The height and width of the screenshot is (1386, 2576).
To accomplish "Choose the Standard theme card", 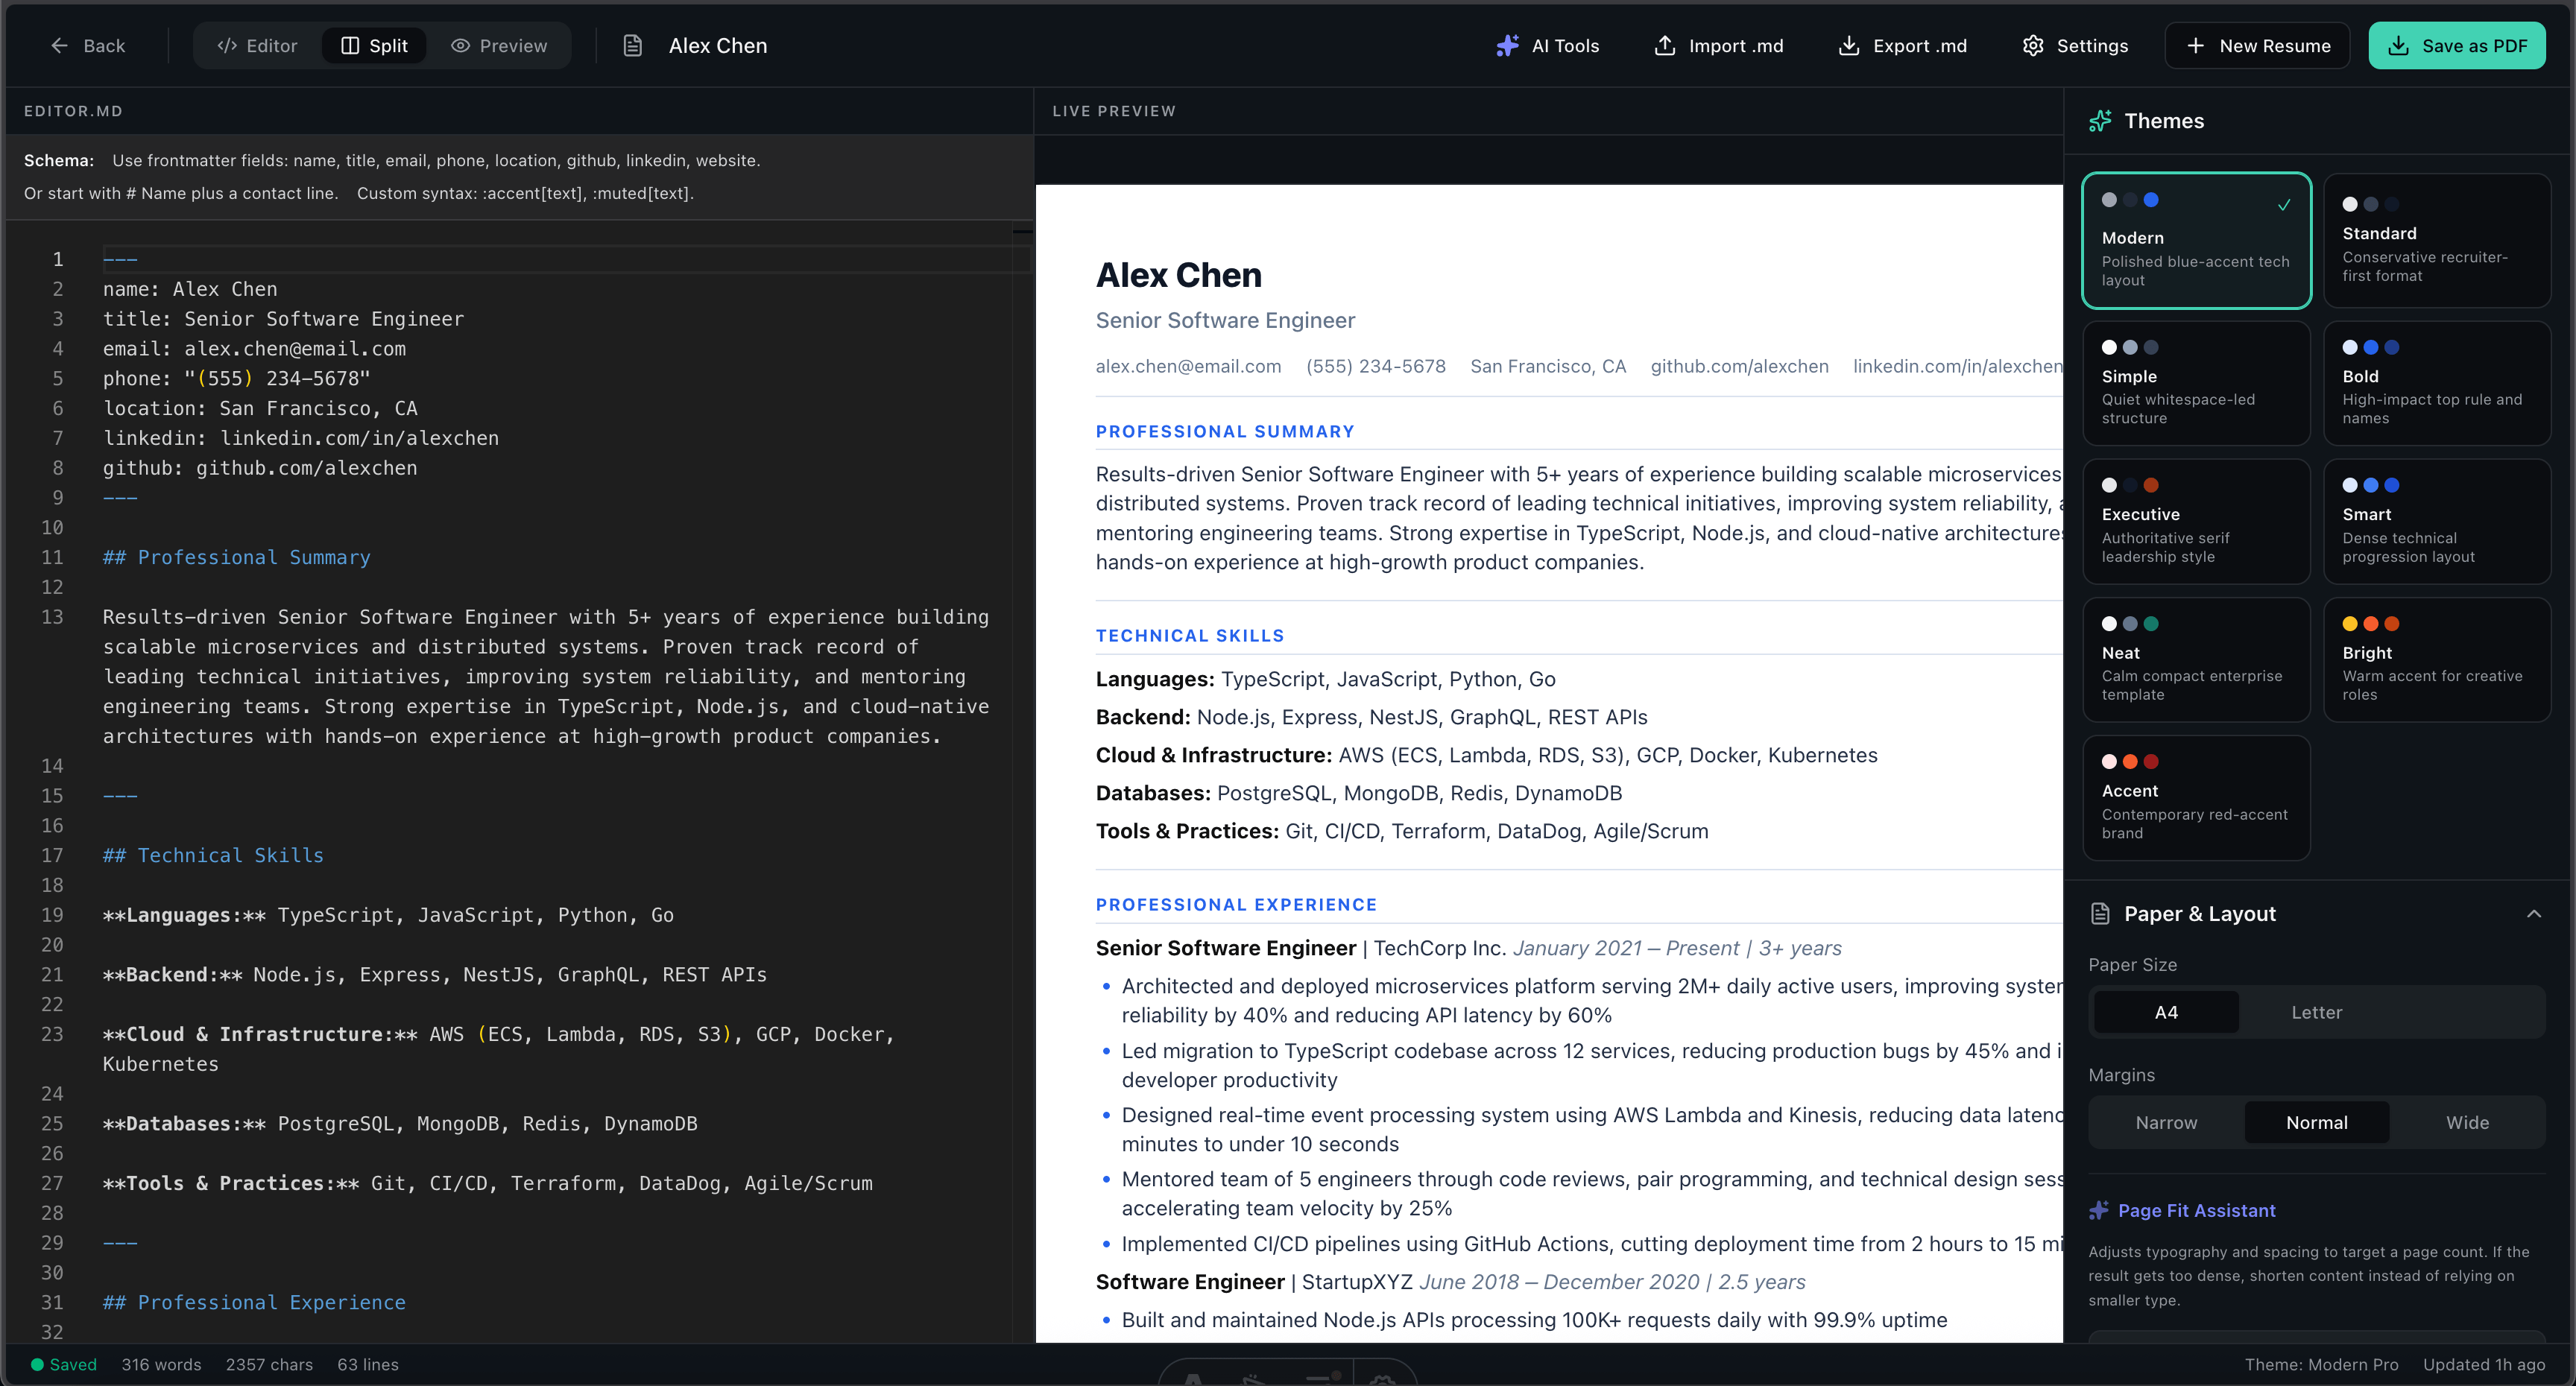I will tap(2437, 241).
